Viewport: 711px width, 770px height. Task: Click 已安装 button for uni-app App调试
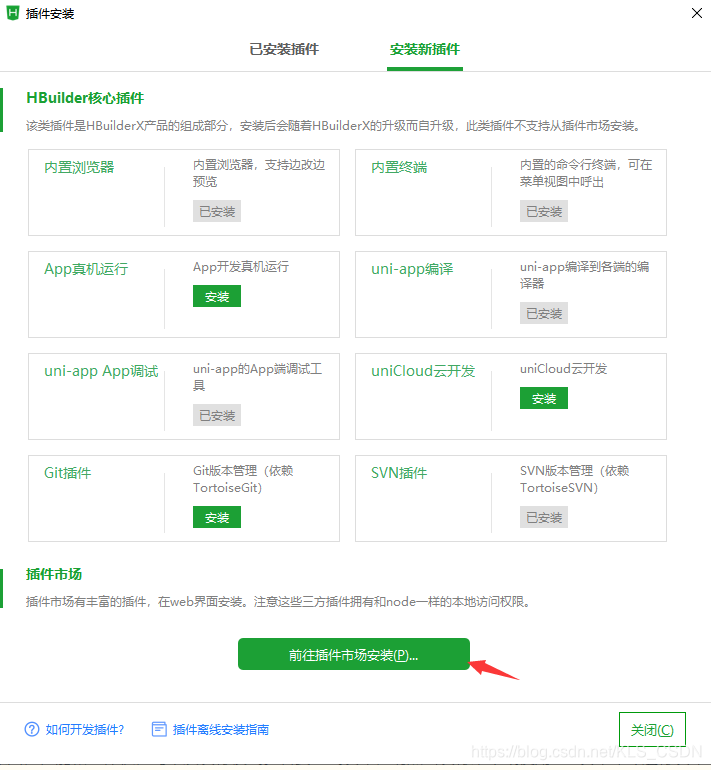217,415
